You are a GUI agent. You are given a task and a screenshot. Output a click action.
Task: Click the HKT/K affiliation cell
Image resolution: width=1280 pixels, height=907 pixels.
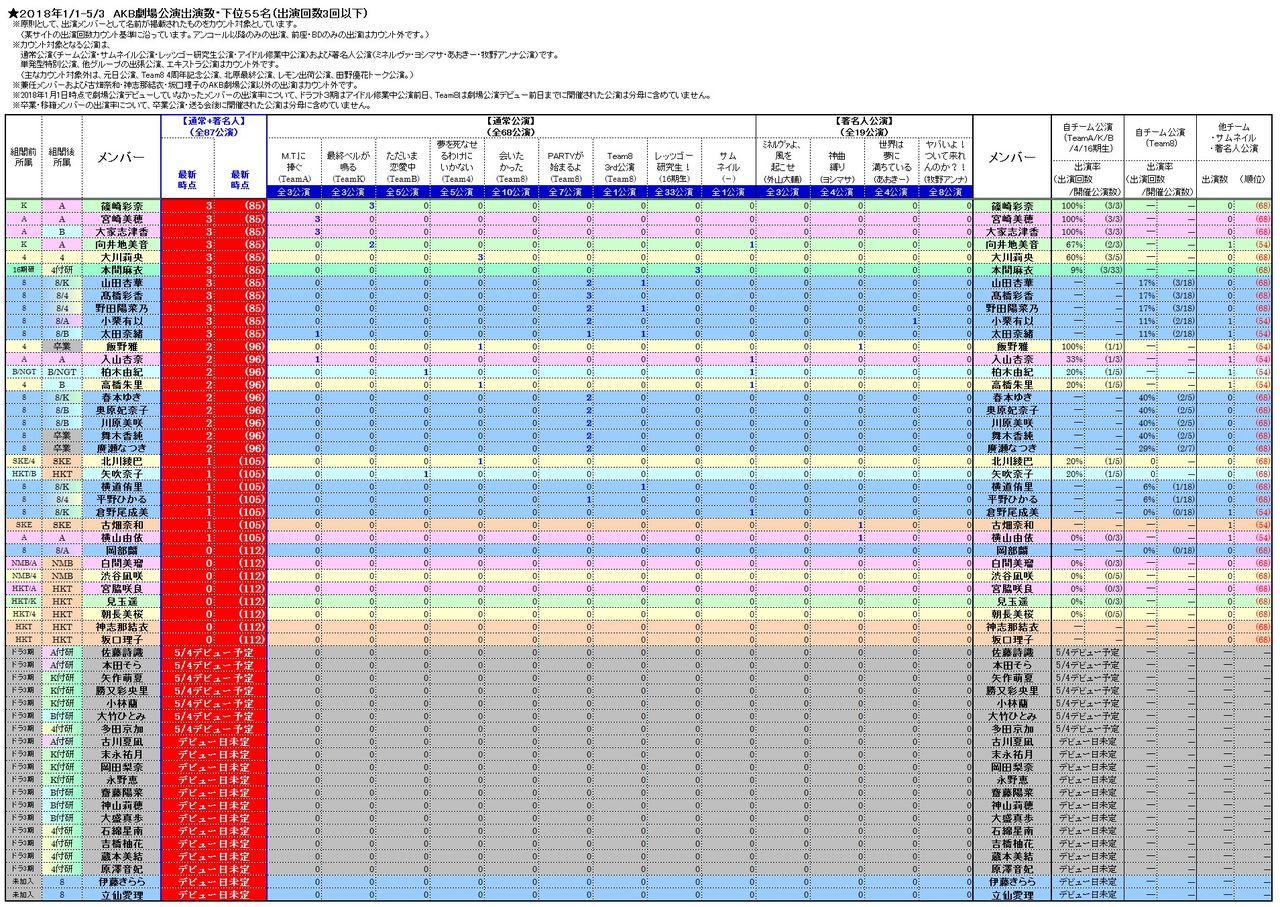coord(22,602)
